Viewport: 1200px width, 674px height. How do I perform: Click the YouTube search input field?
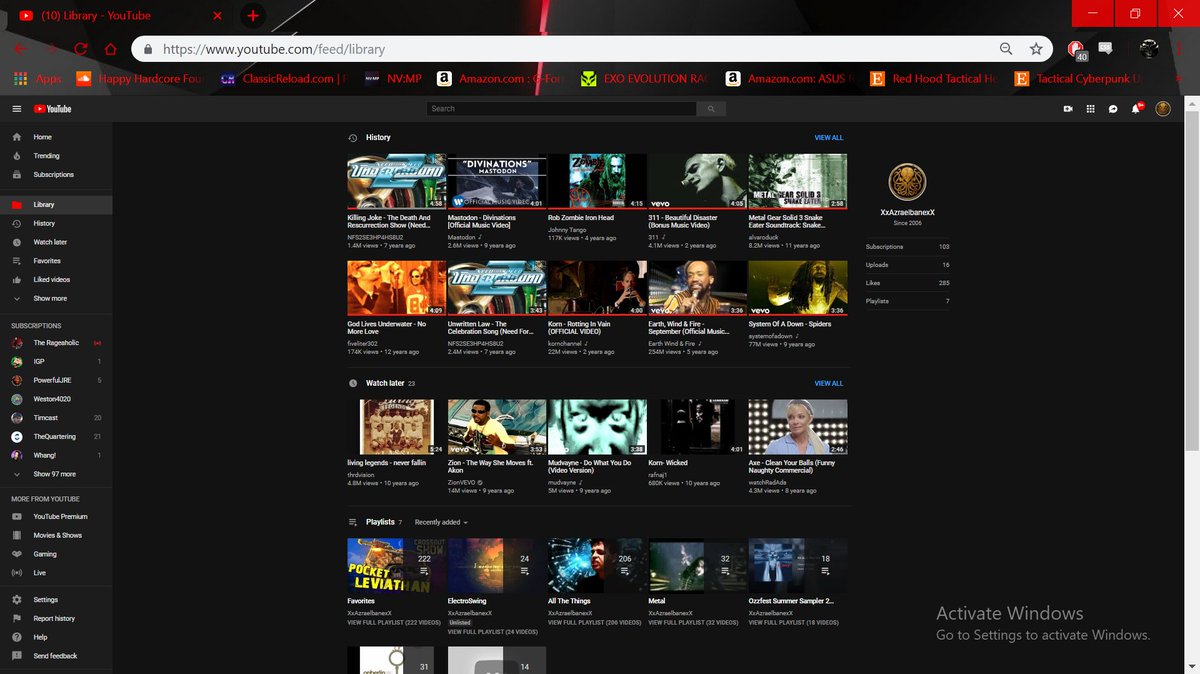[x=561, y=109]
